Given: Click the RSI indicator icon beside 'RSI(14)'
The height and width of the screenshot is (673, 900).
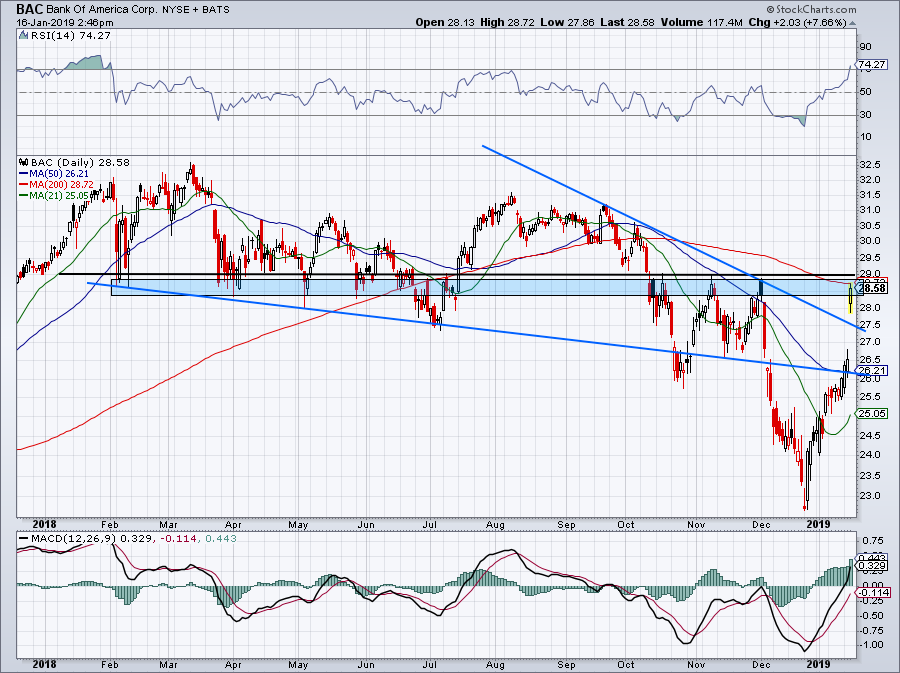Looking at the screenshot, I should (x=23, y=36).
